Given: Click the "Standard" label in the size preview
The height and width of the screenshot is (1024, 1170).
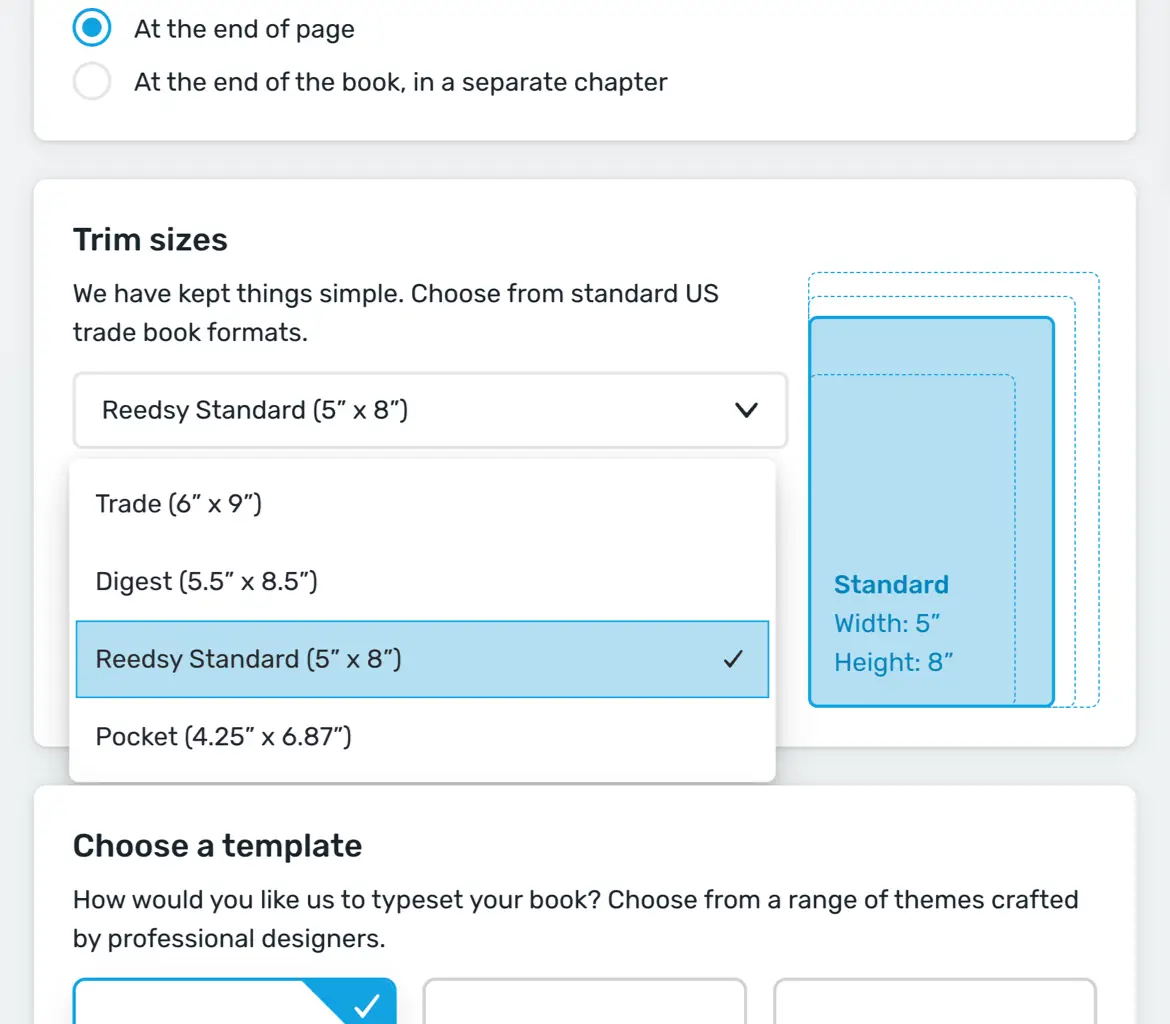Looking at the screenshot, I should click(891, 585).
